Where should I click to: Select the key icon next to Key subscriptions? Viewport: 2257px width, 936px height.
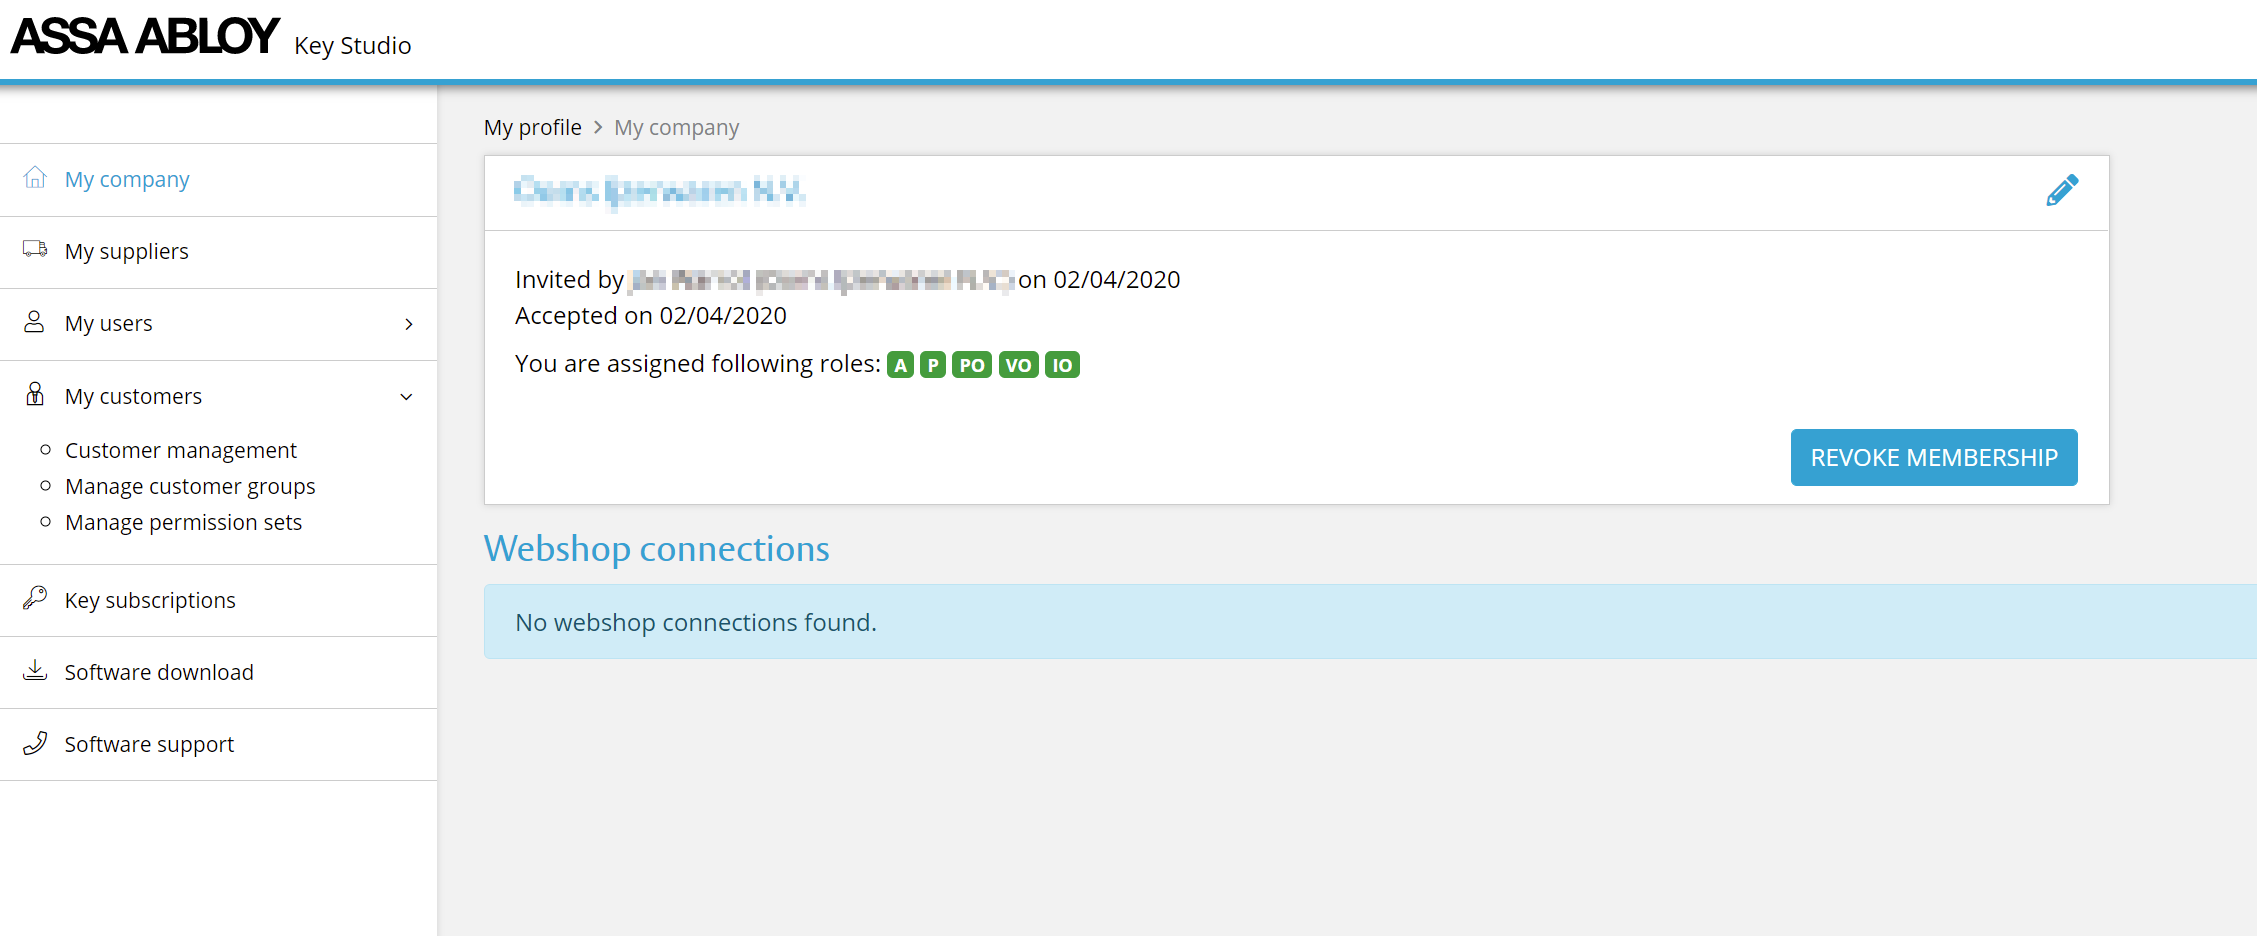[35, 599]
